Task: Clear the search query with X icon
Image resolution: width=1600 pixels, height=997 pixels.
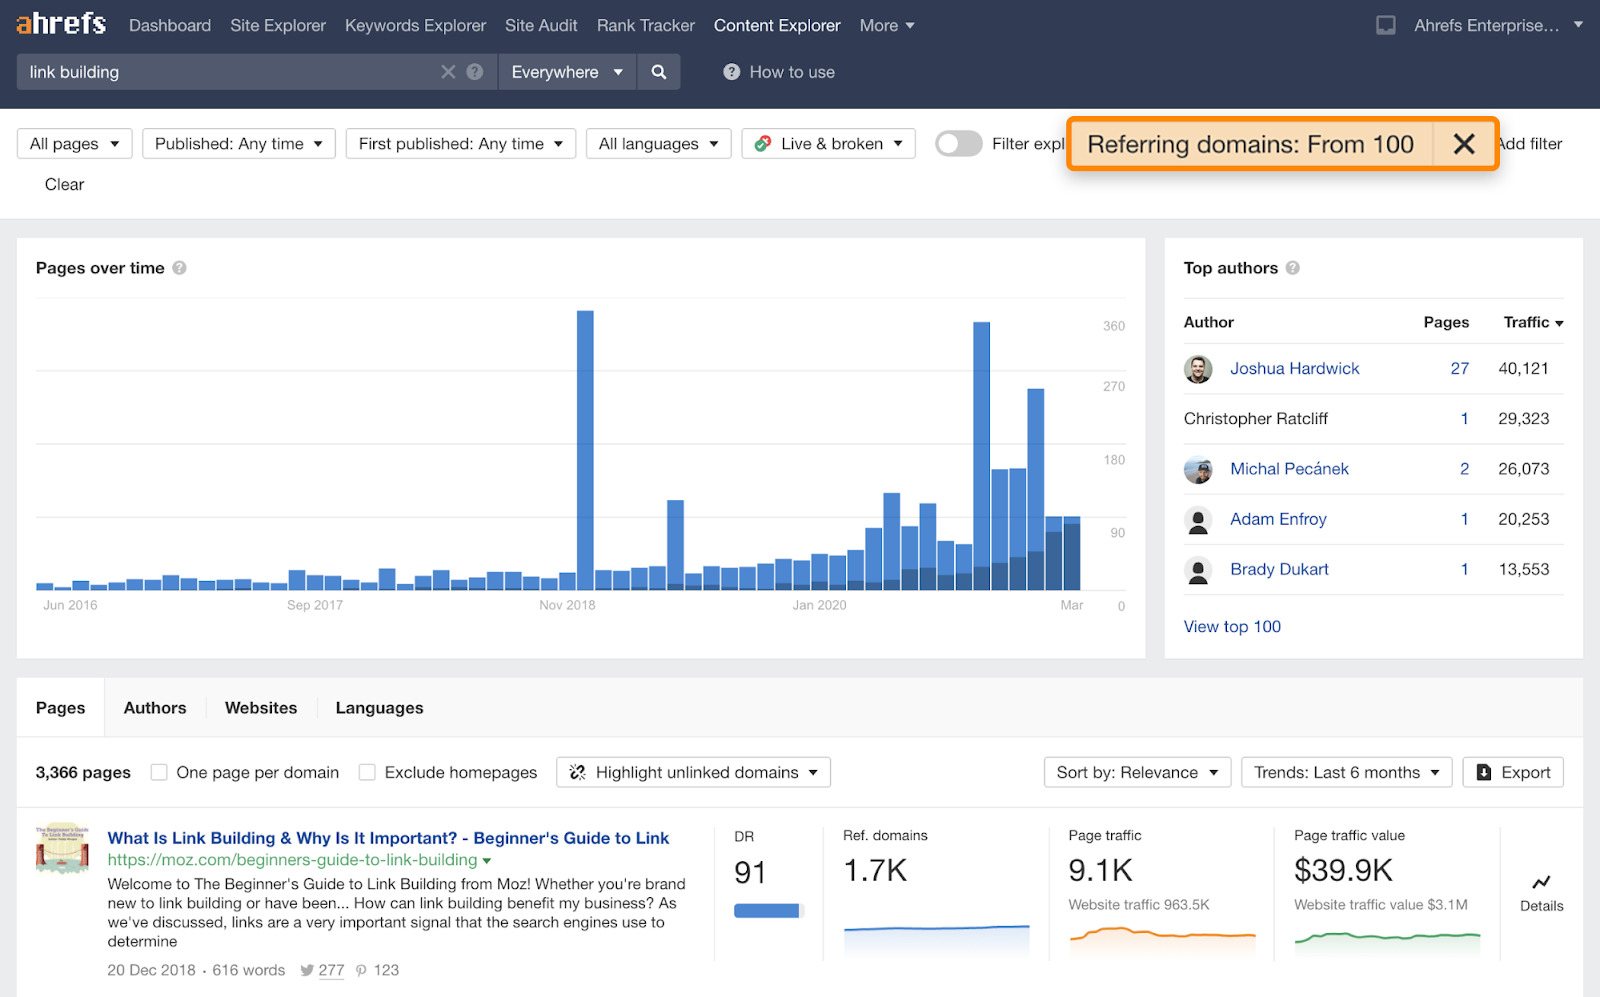Action: pos(448,72)
